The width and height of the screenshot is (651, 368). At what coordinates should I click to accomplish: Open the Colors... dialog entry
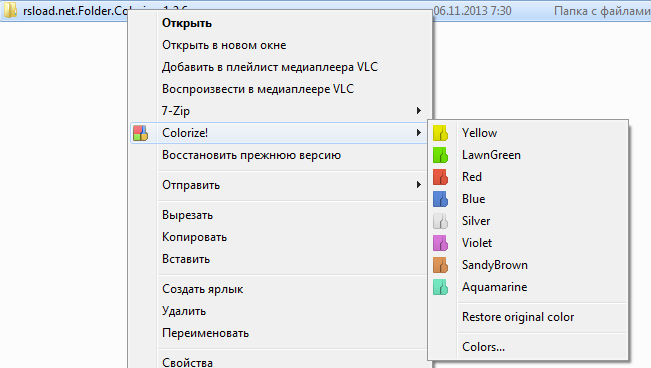pos(483,347)
